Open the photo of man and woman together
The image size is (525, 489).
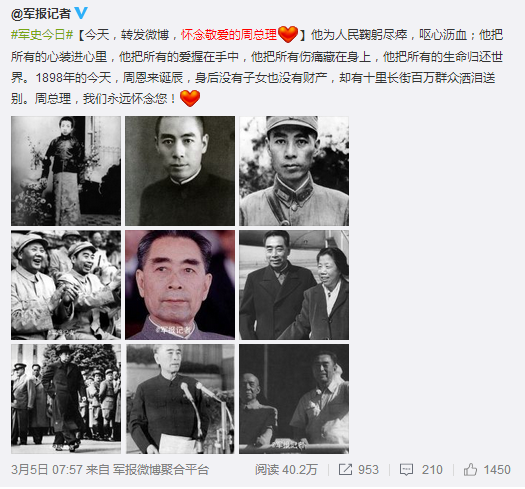click(x=294, y=285)
